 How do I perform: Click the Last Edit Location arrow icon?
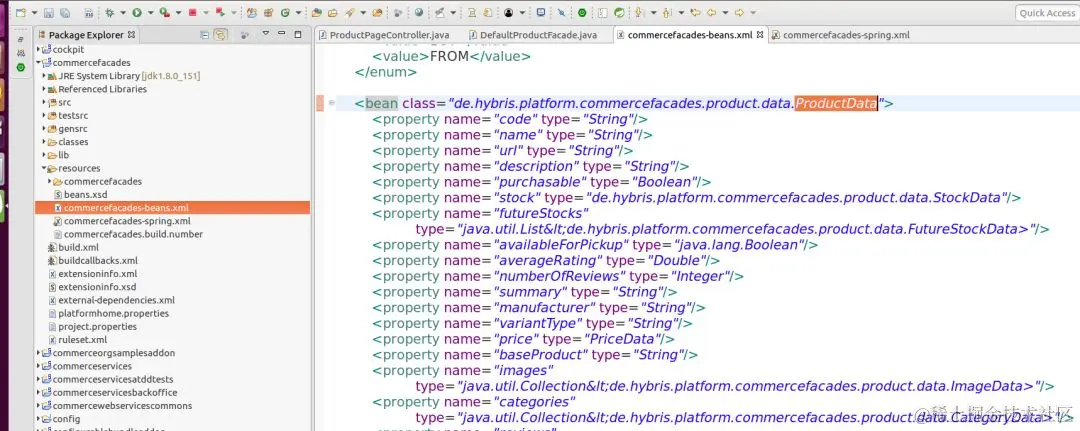click(x=695, y=12)
